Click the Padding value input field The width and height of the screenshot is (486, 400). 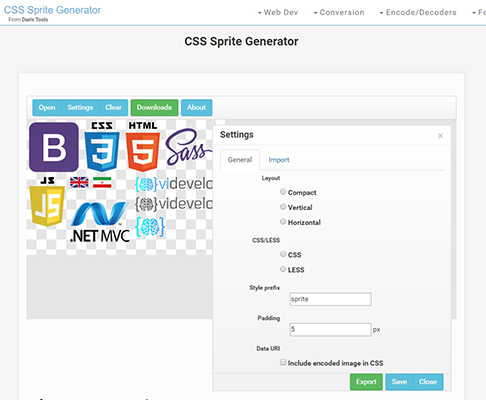[x=330, y=330]
